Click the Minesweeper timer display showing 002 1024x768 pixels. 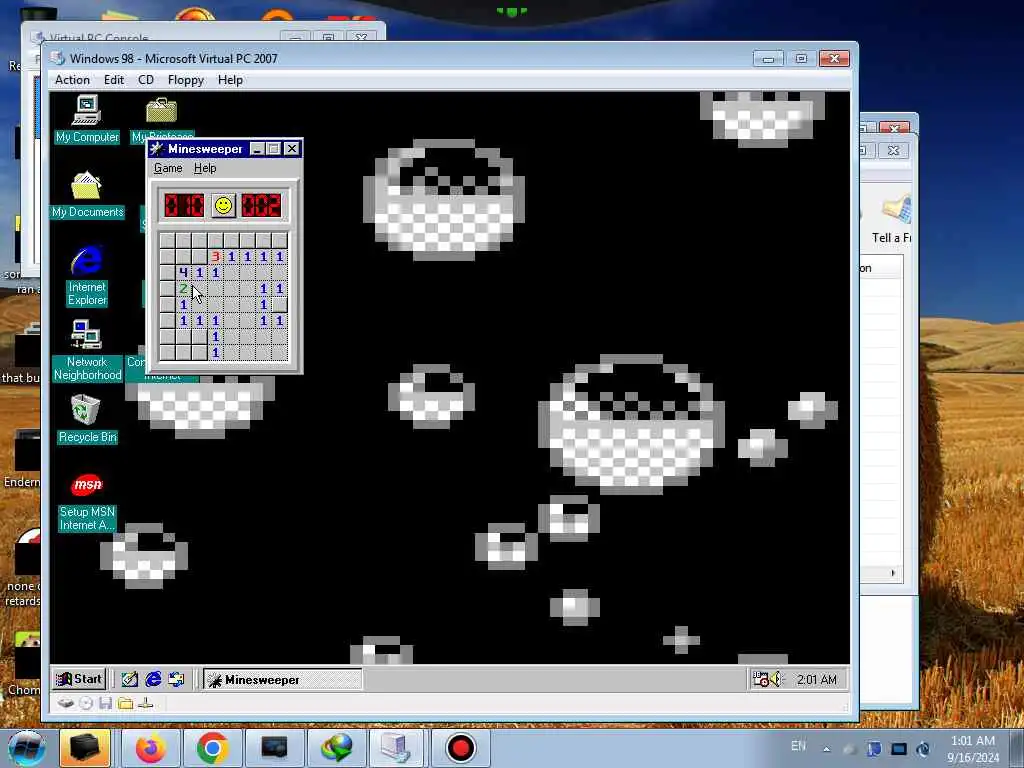[x=261, y=206]
